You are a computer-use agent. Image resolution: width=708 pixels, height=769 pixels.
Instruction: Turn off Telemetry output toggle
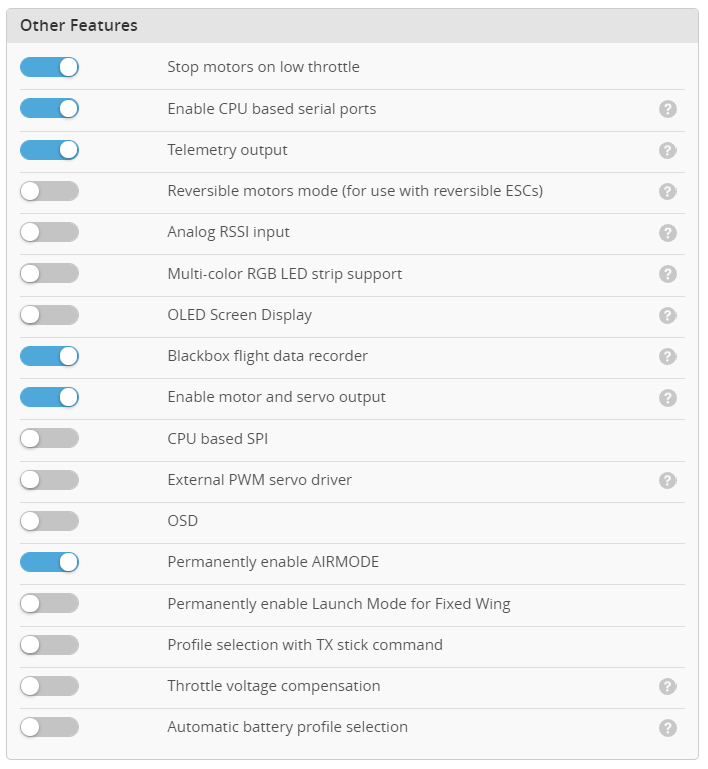click(49, 150)
